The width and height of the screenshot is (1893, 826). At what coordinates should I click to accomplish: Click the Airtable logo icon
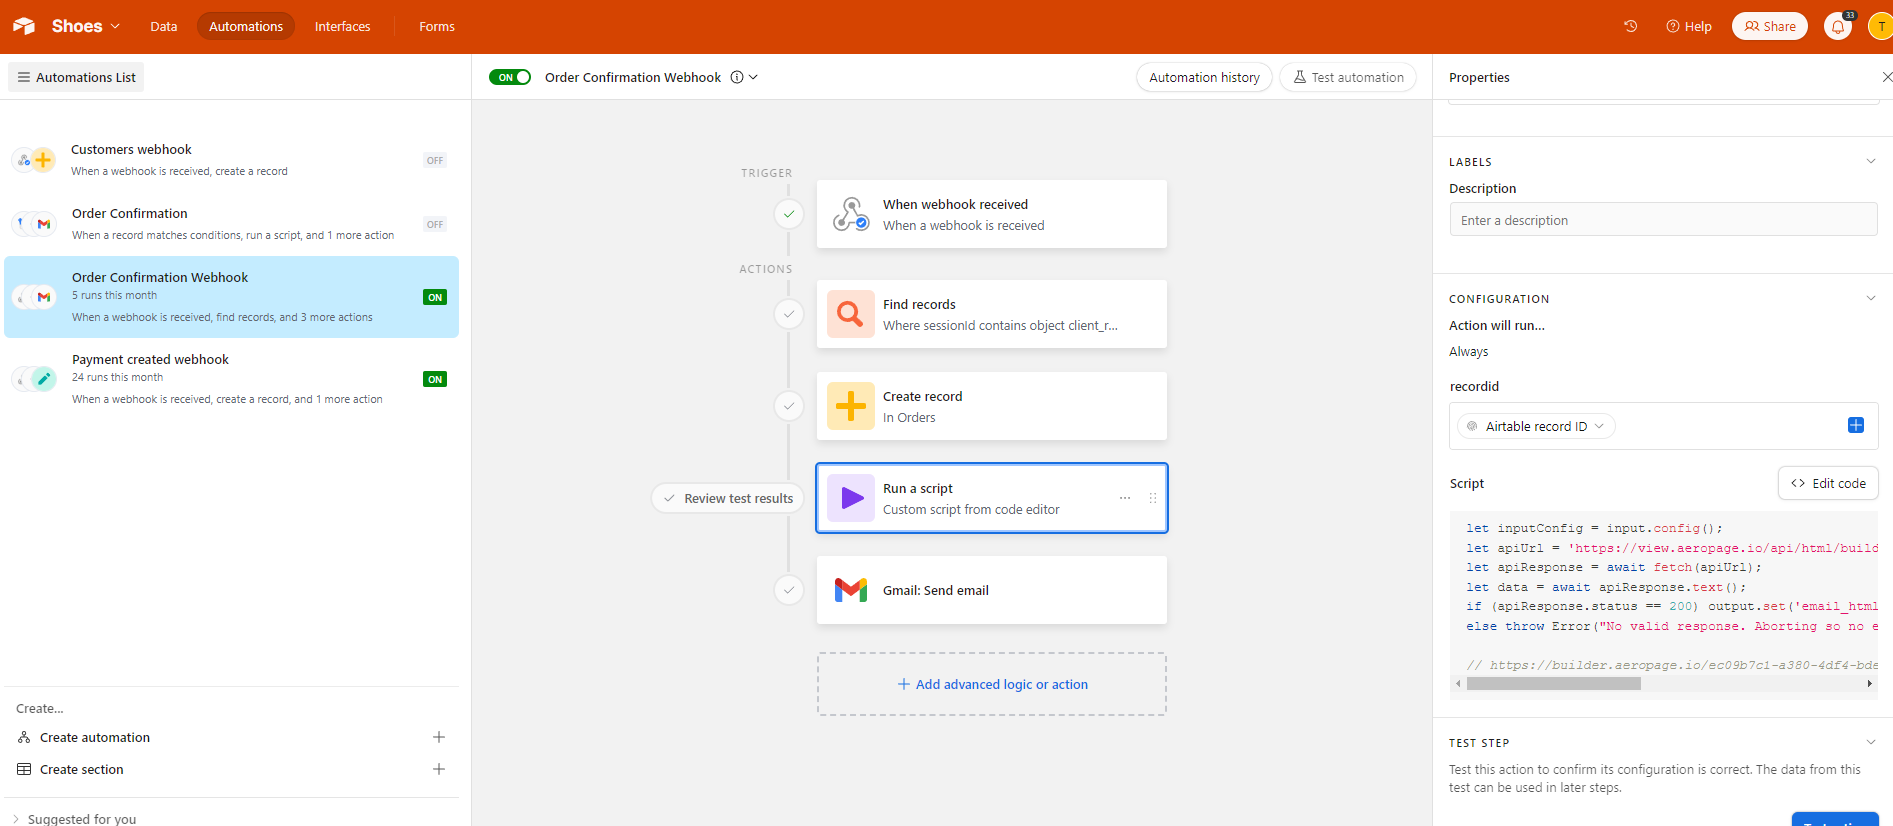point(24,26)
